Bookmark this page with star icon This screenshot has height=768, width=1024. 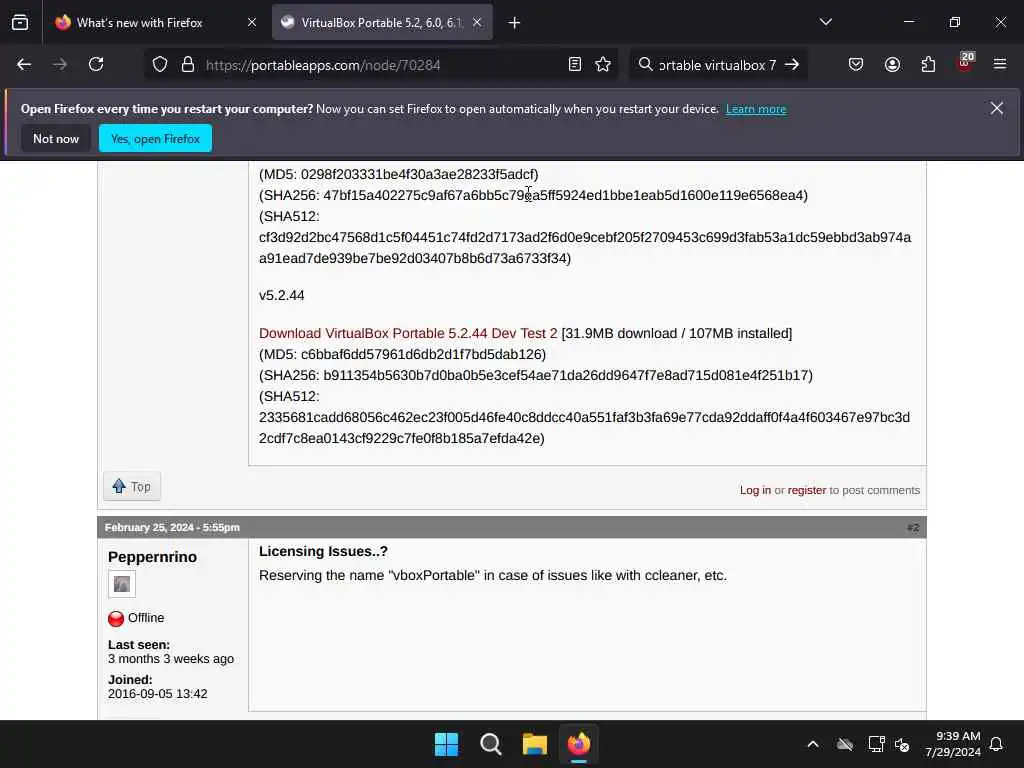click(603, 64)
